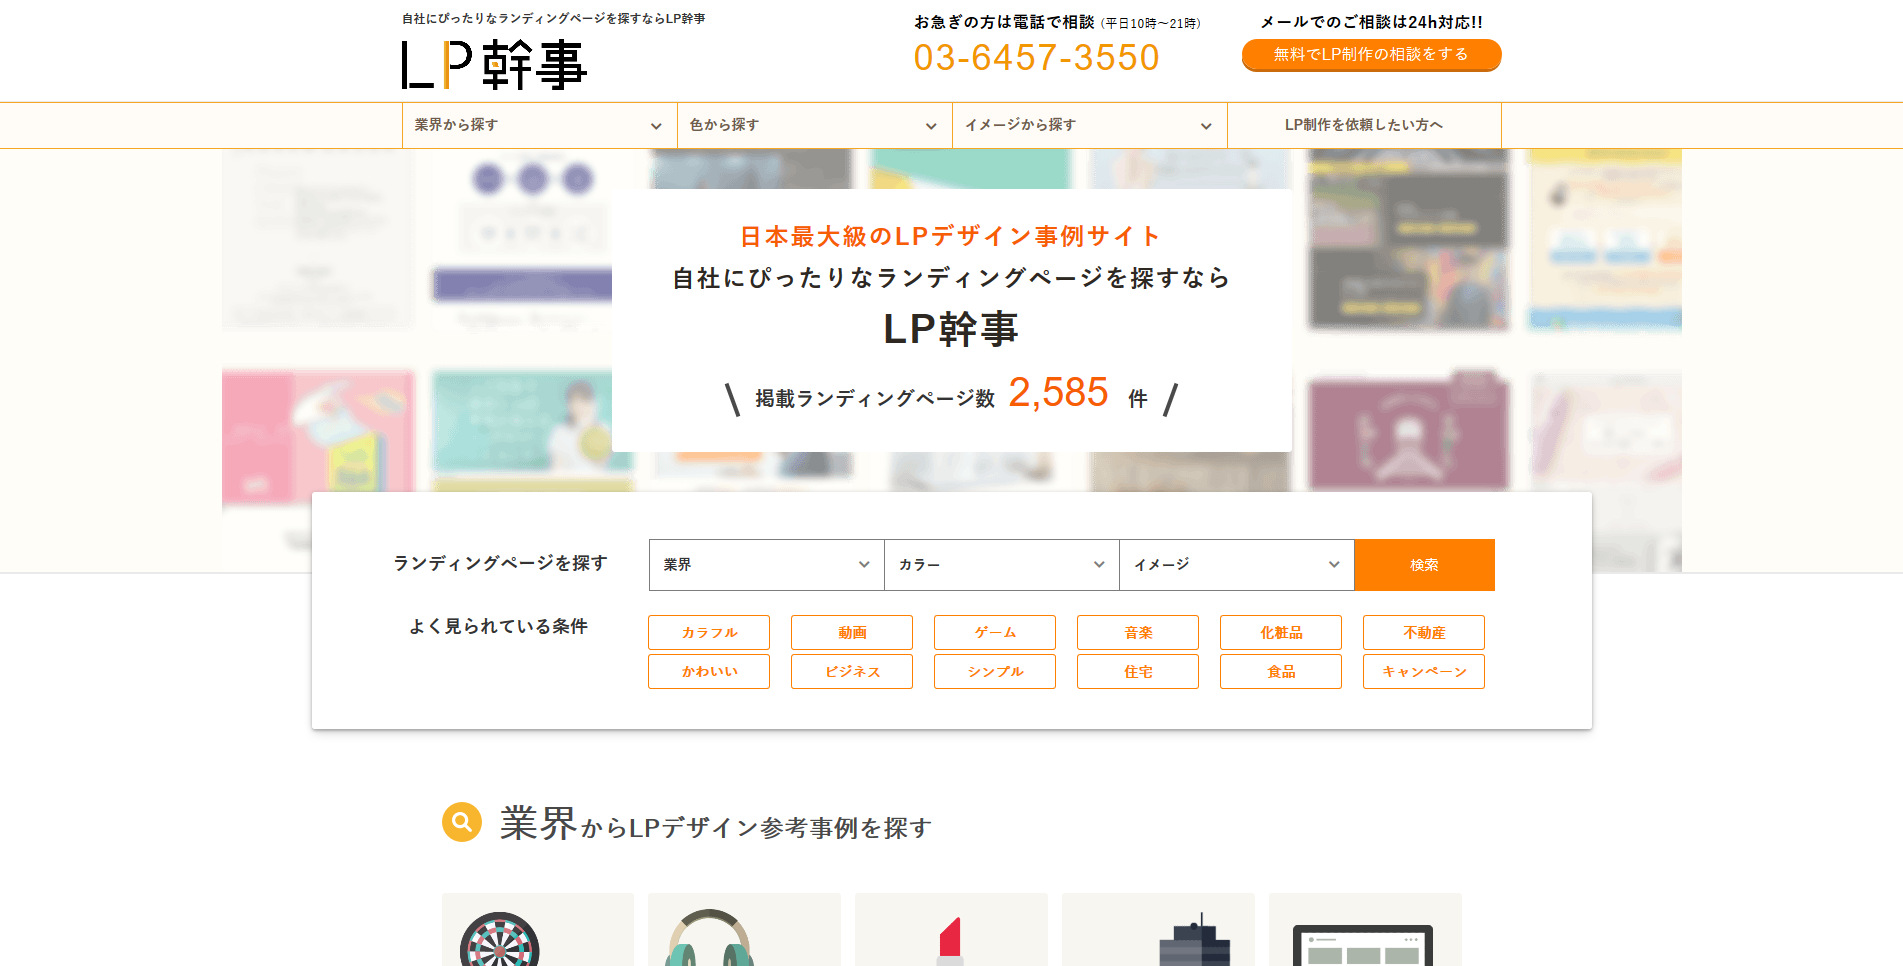
Task: Expand イメージから探す navigation menu
Action: (1089, 125)
